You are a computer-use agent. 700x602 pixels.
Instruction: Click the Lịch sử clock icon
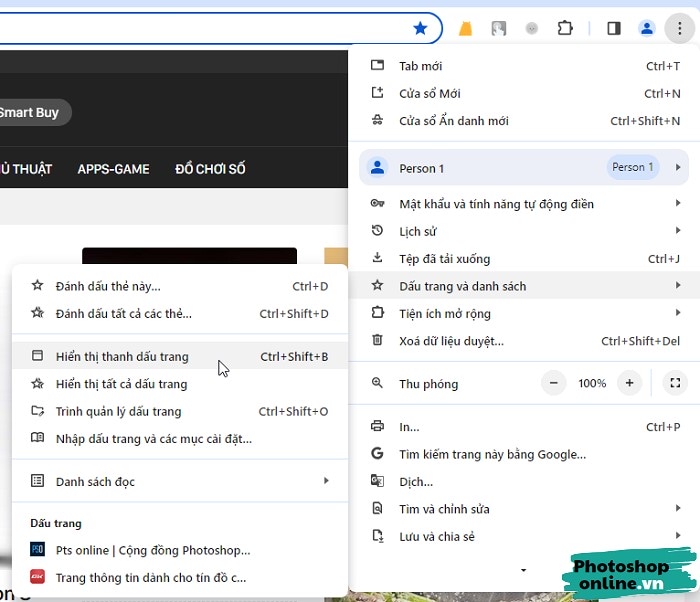pos(377,230)
